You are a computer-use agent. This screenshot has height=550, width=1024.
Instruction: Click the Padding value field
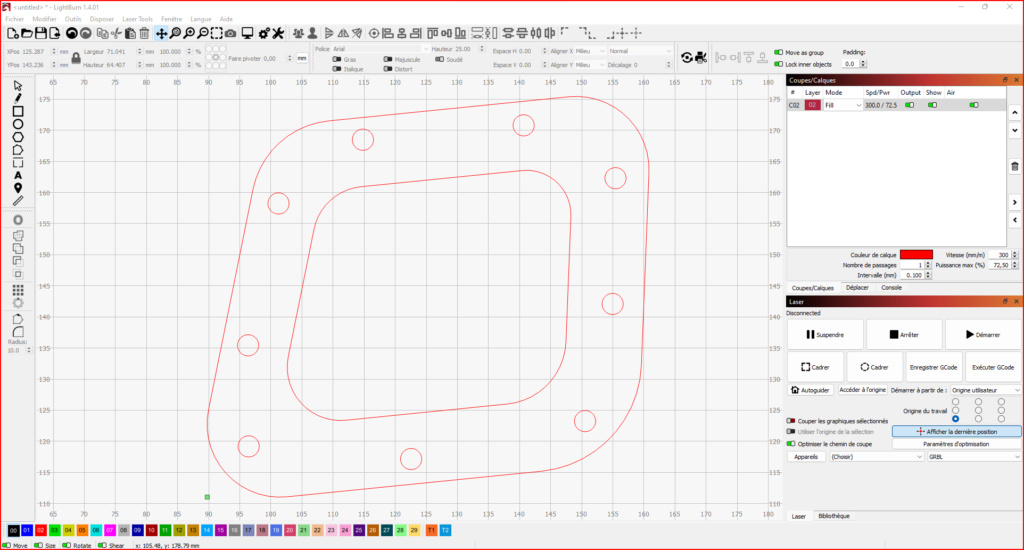coord(850,64)
